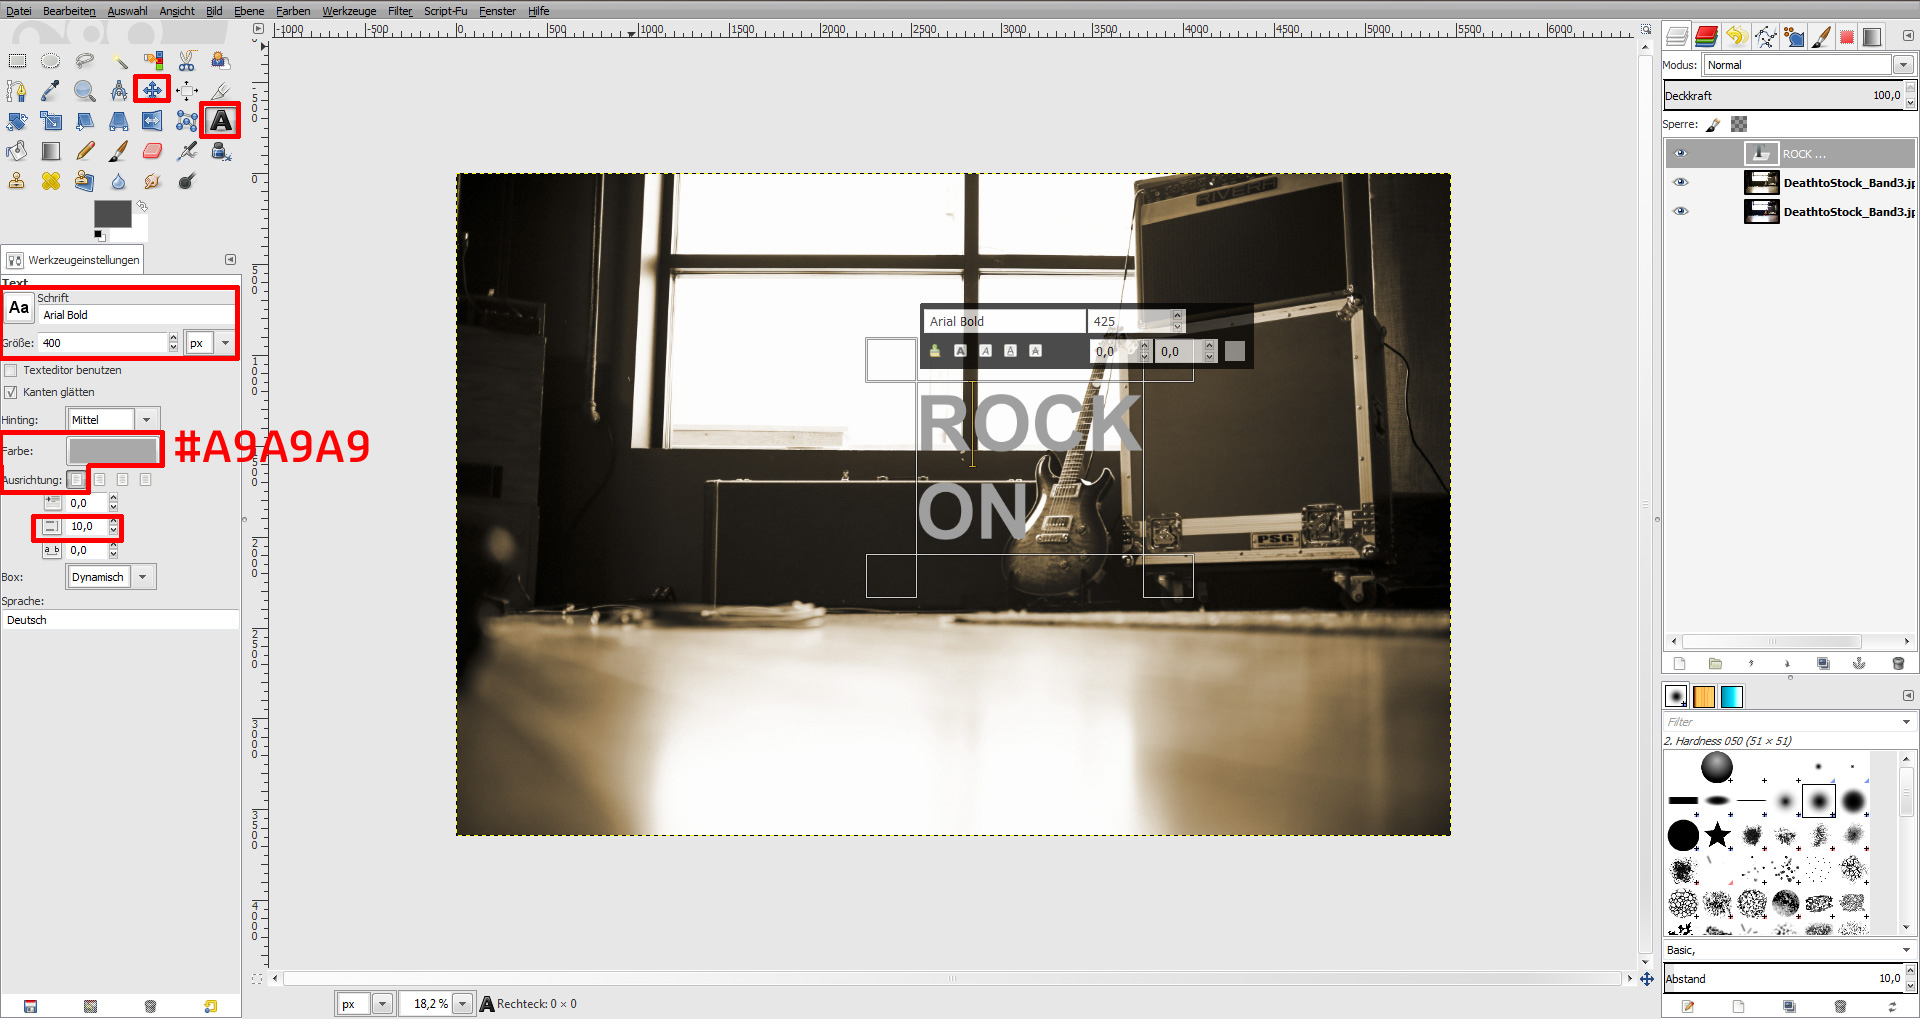The height and width of the screenshot is (1020, 1920).
Task: Open the Farbe color swatch
Action: pos(114,450)
